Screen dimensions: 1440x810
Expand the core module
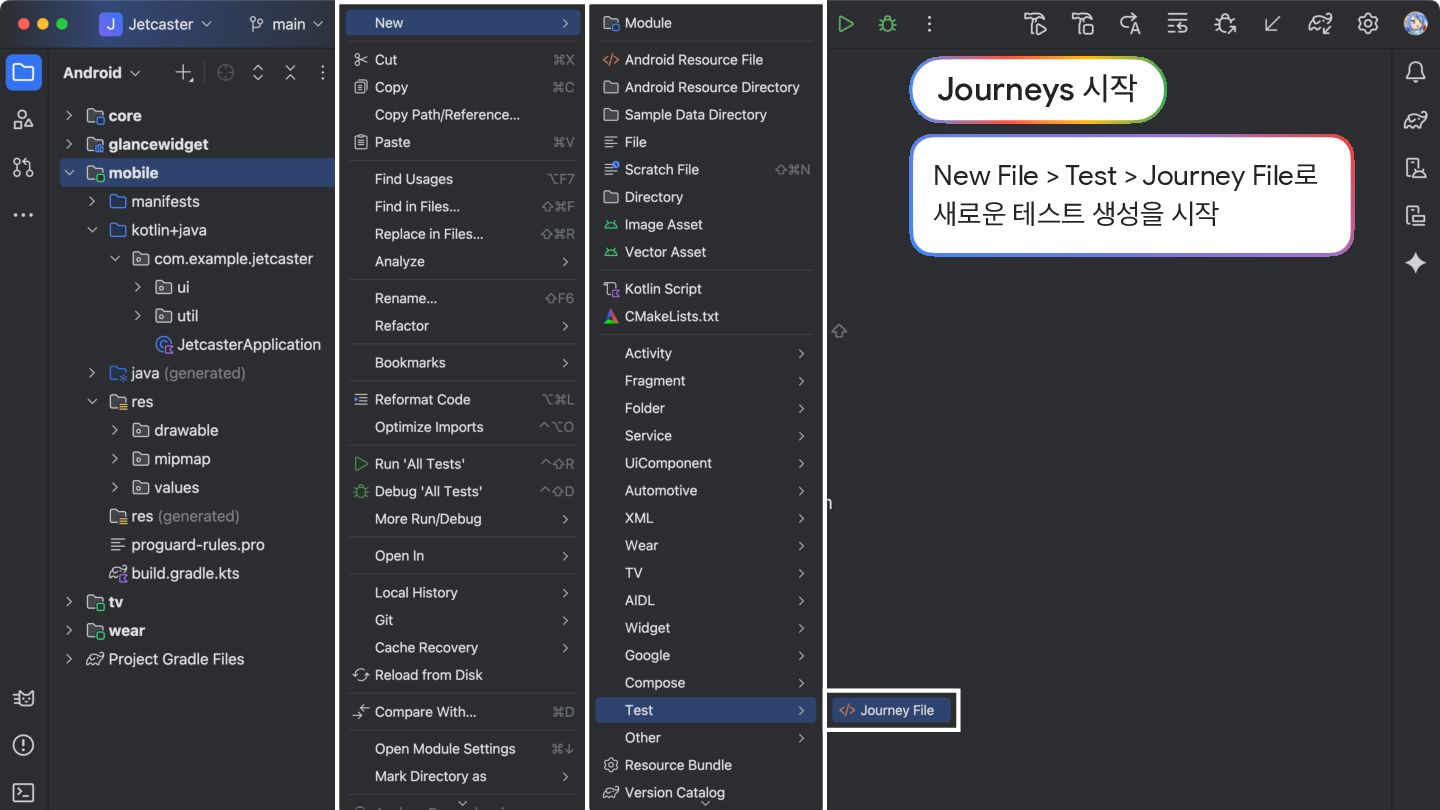coord(69,116)
